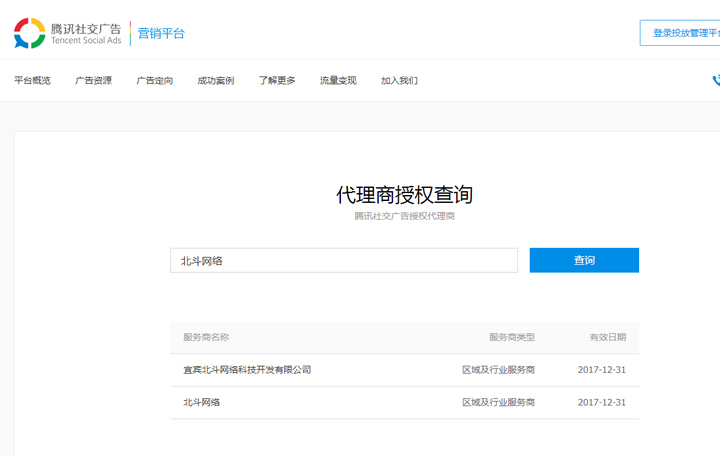Open the 平台概览 navigation item
The image size is (720, 456).
click(x=32, y=81)
